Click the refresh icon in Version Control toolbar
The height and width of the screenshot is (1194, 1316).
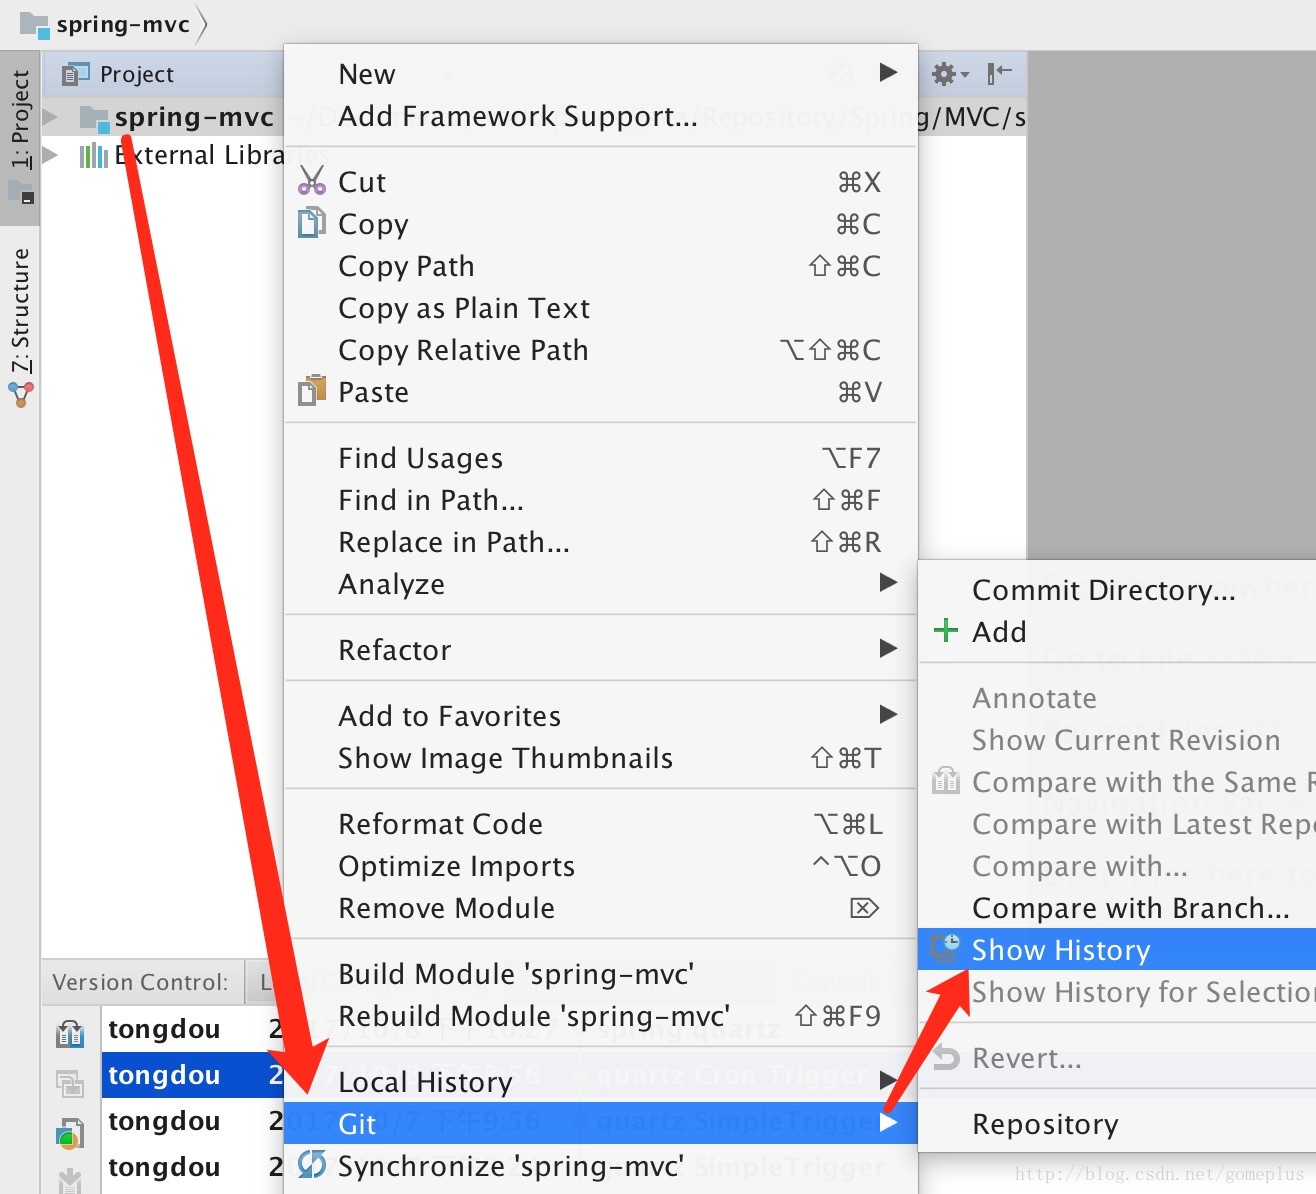pyautogui.click(x=69, y=1034)
